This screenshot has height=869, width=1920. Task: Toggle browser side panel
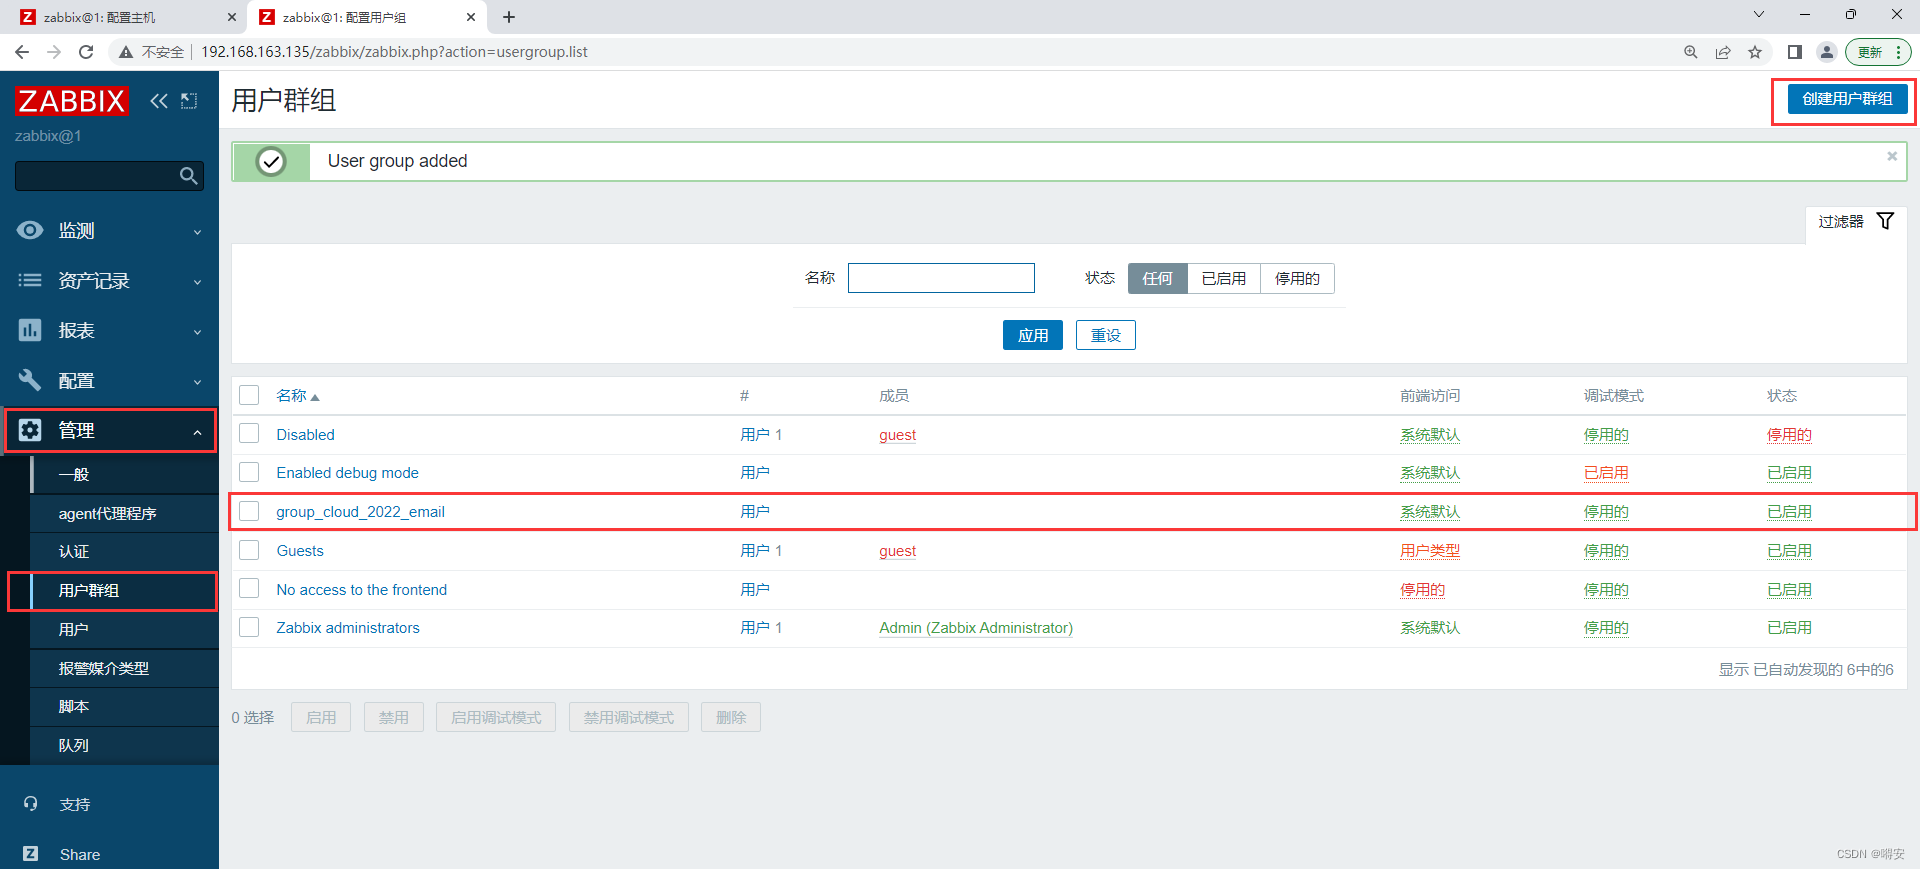point(1795,52)
